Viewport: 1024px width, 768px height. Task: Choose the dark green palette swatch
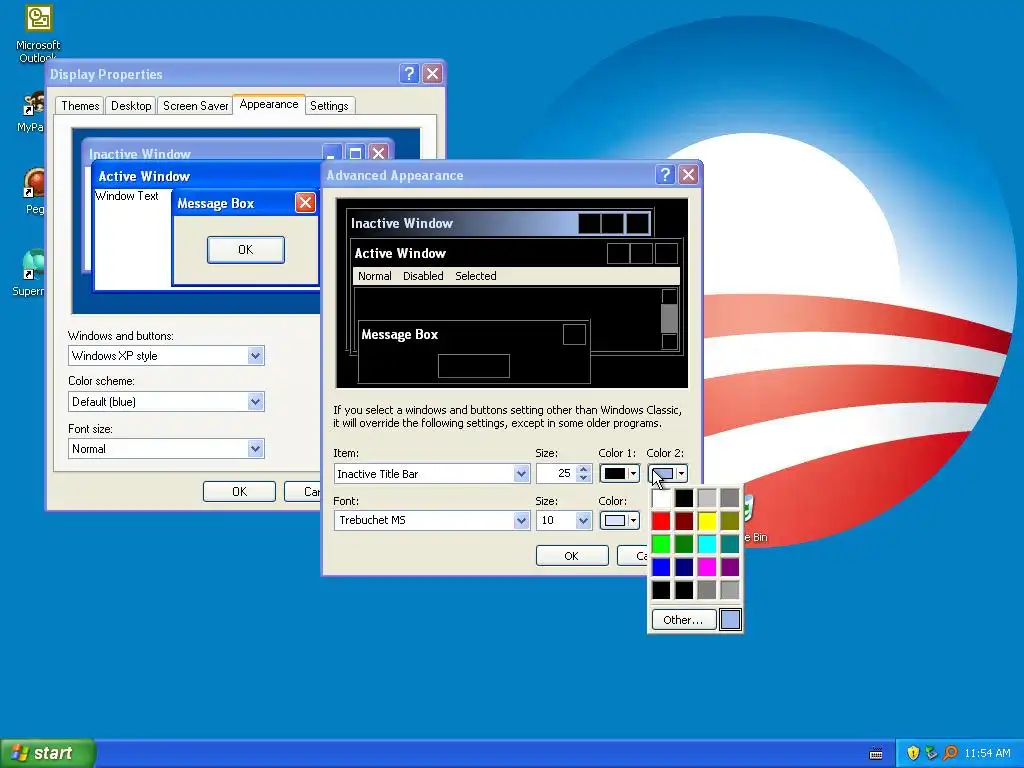click(x=684, y=544)
